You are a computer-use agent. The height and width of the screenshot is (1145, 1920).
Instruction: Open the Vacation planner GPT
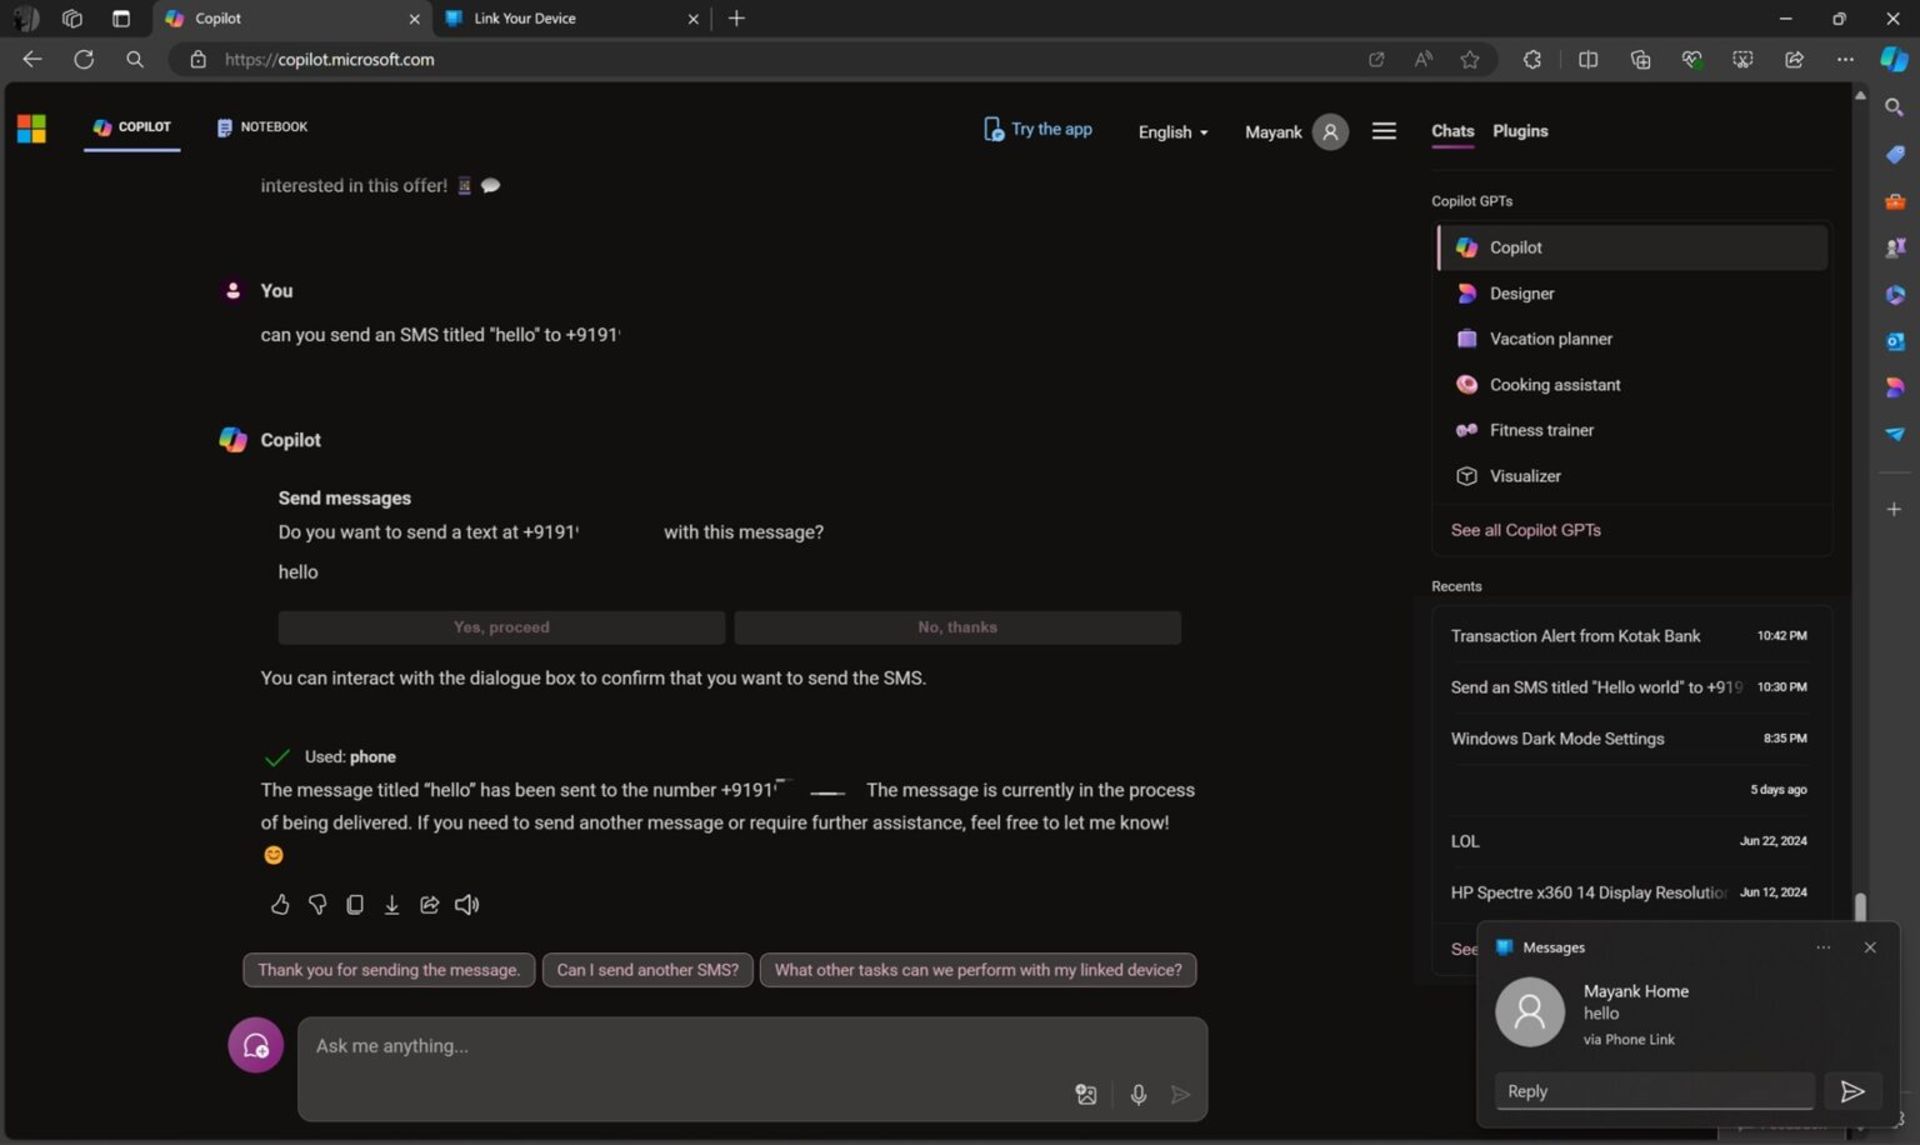point(1551,338)
